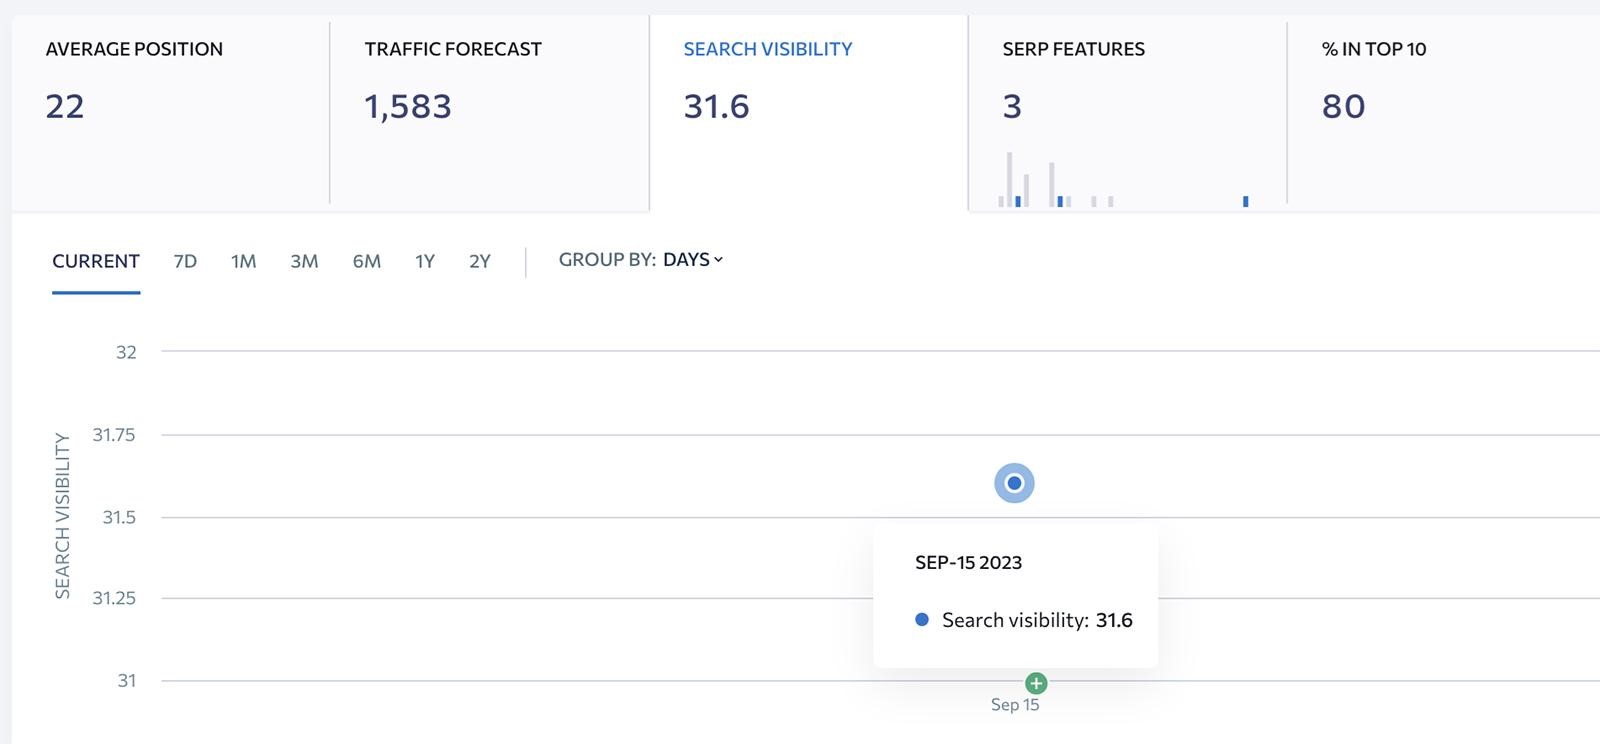This screenshot has width=1600, height=744.
Task: Open the % In Top 10 card
Action: 1443,113
